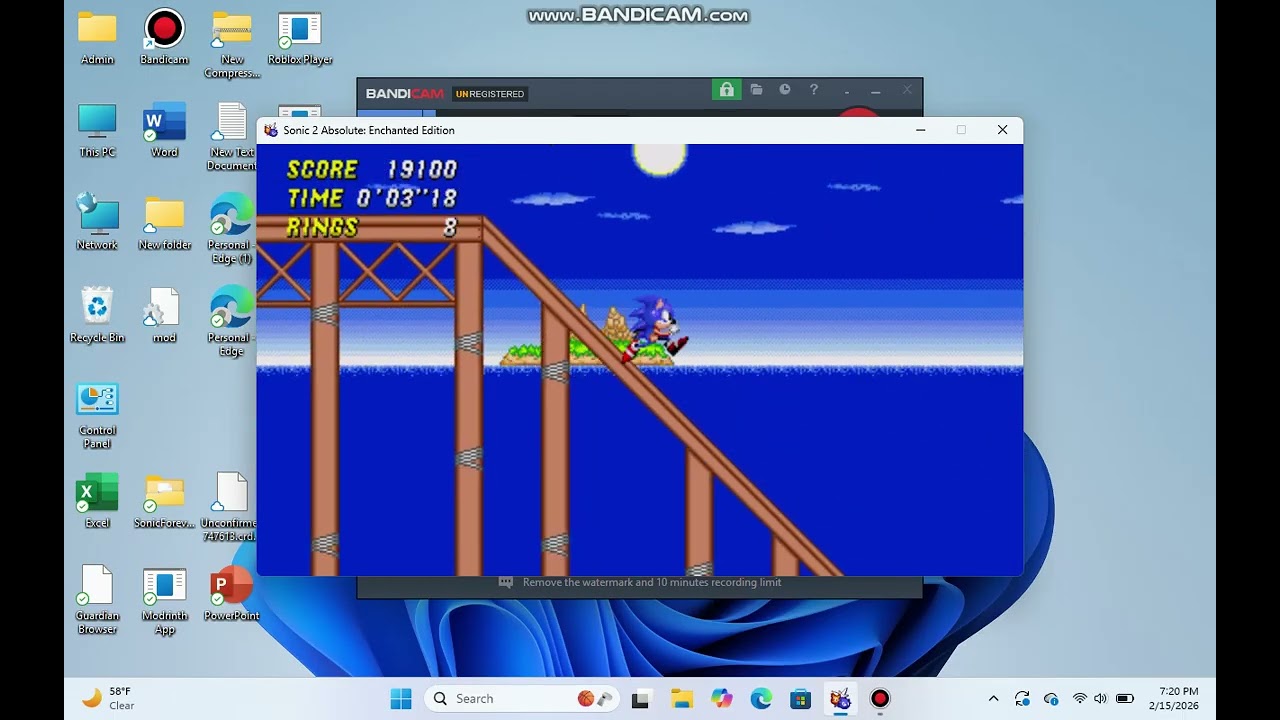
Task: Click the UNREGISTERED label in Bandicam
Action: pos(490,94)
